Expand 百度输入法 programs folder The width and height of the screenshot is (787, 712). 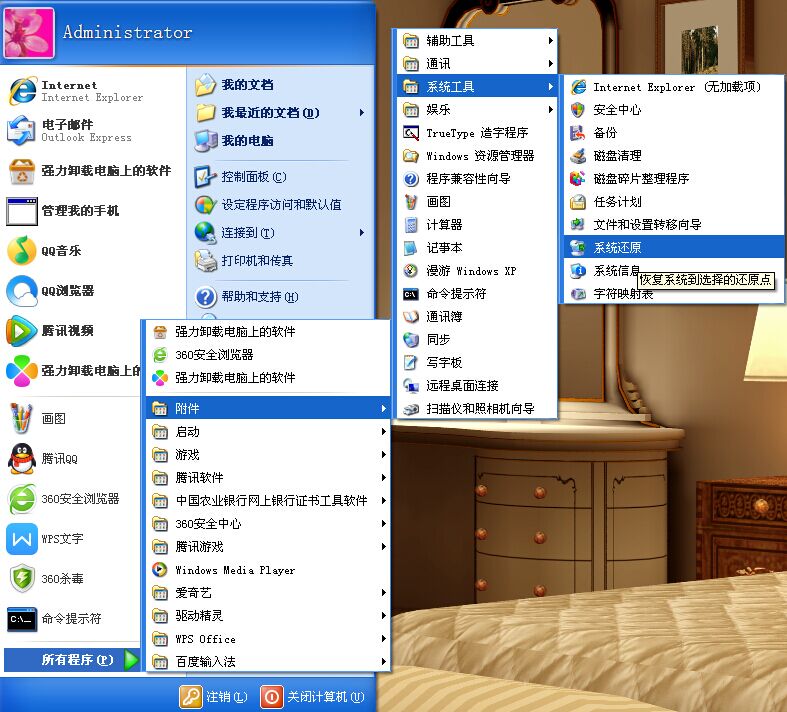point(269,662)
